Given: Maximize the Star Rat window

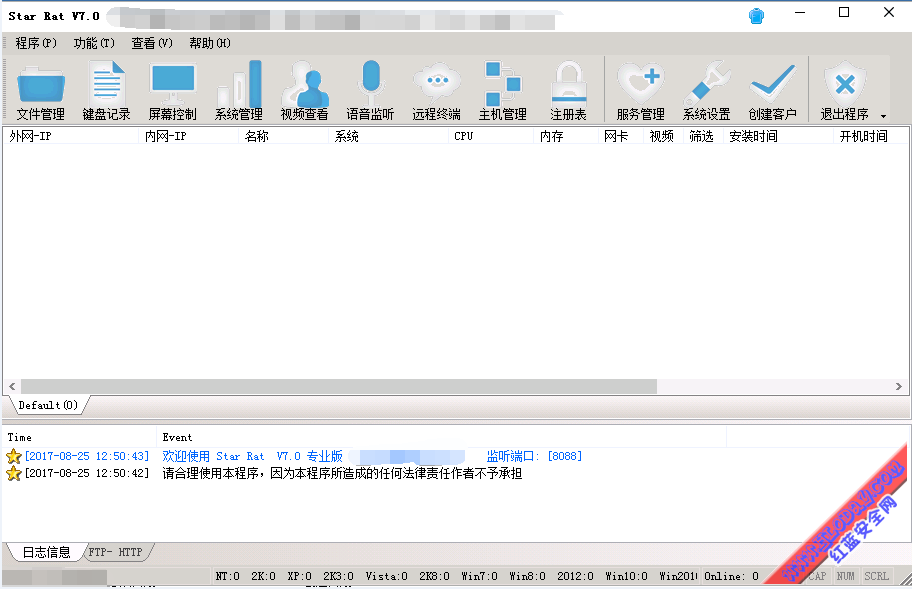Looking at the screenshot, I should click(844, 12).
